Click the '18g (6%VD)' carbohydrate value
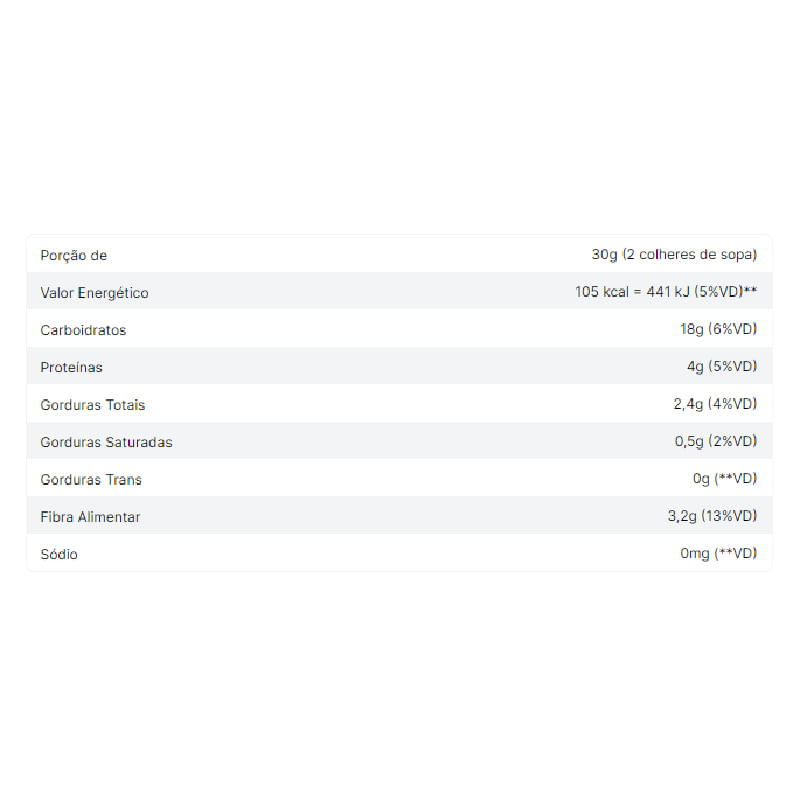 click(x=718, y=330)
